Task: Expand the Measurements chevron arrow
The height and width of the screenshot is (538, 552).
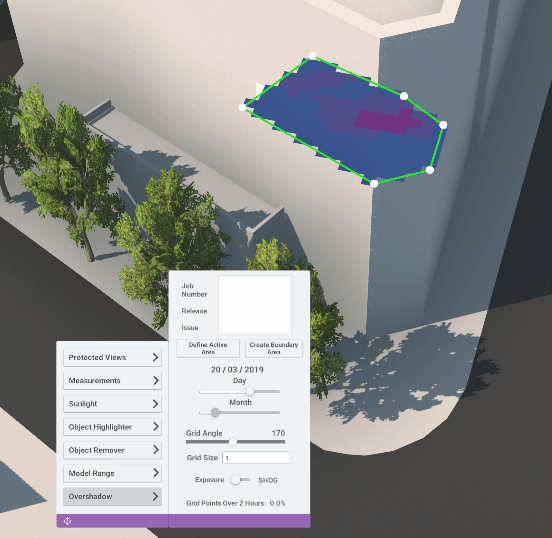Action: [155, 381]
